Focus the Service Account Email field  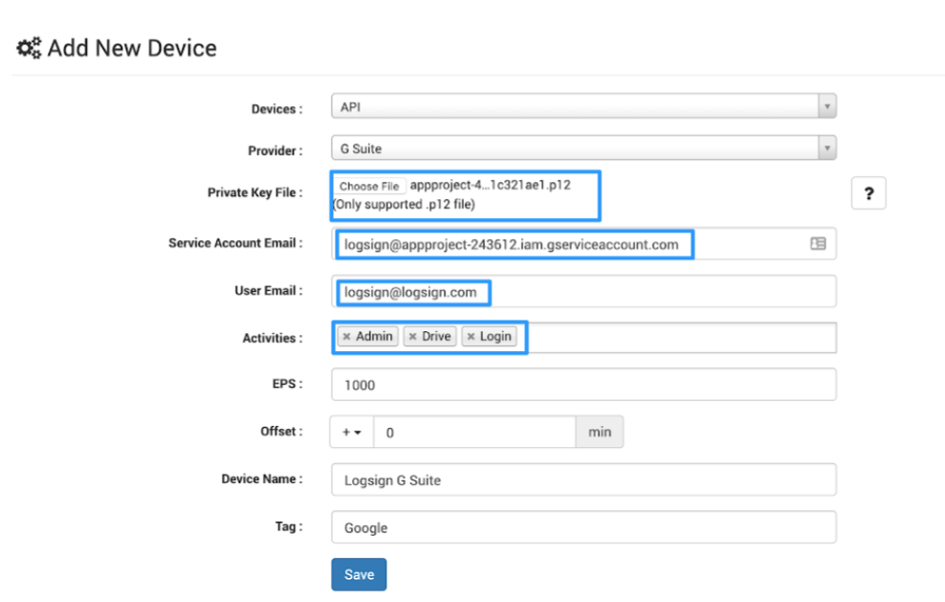[x=583, y=244]
